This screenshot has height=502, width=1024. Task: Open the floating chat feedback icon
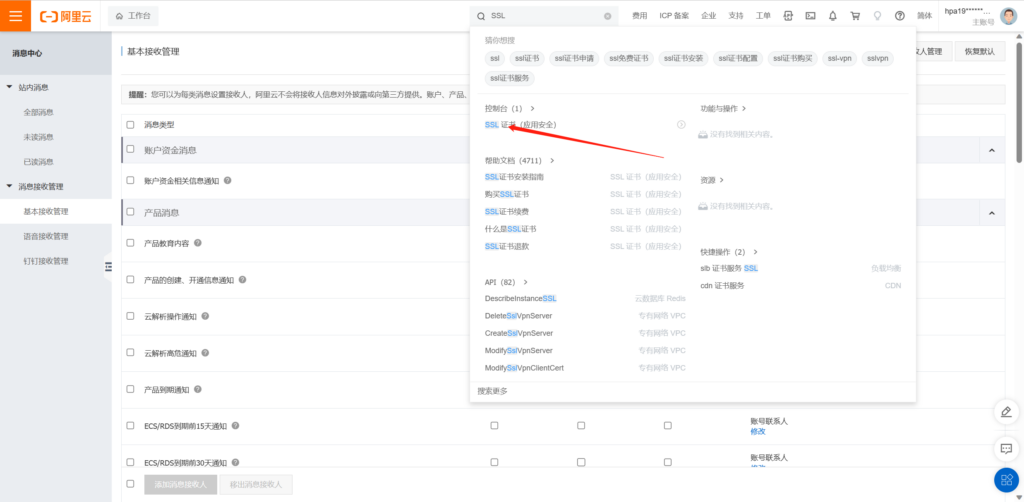tap(1006, 447)
